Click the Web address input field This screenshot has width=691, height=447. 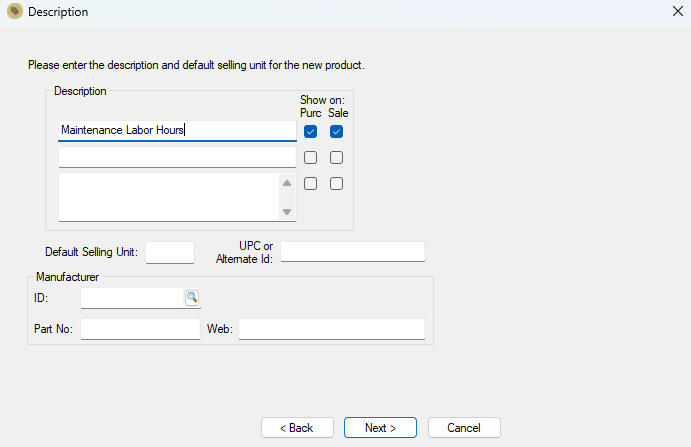pos(332,329)
